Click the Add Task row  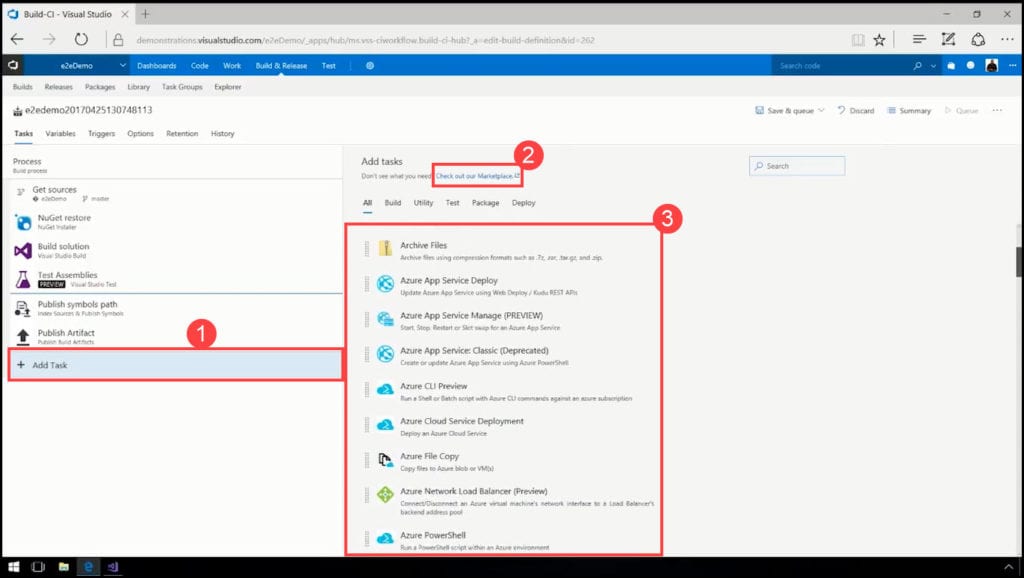tap(176, 365)
